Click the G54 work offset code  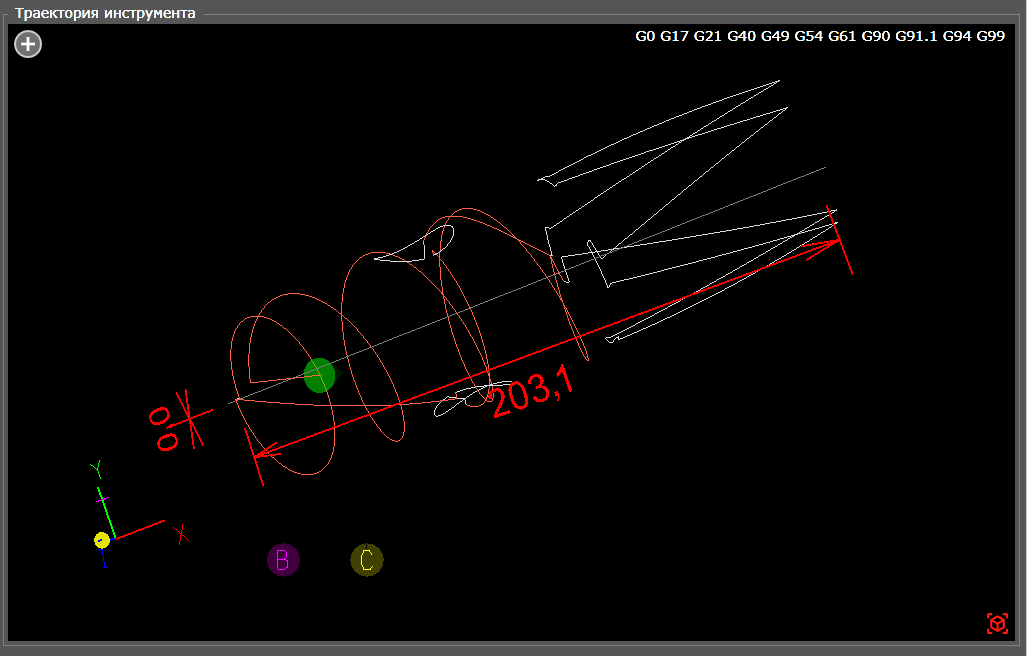click(x=808, y=36)
